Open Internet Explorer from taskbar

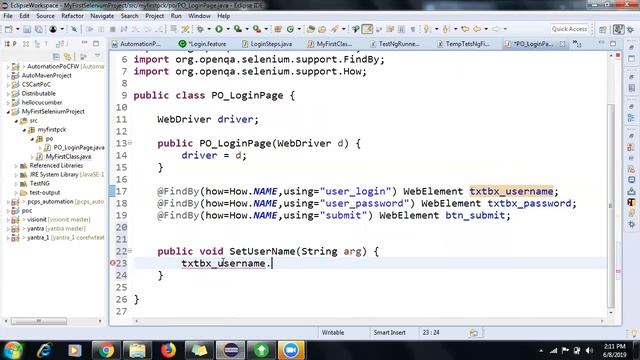[44, 350]
